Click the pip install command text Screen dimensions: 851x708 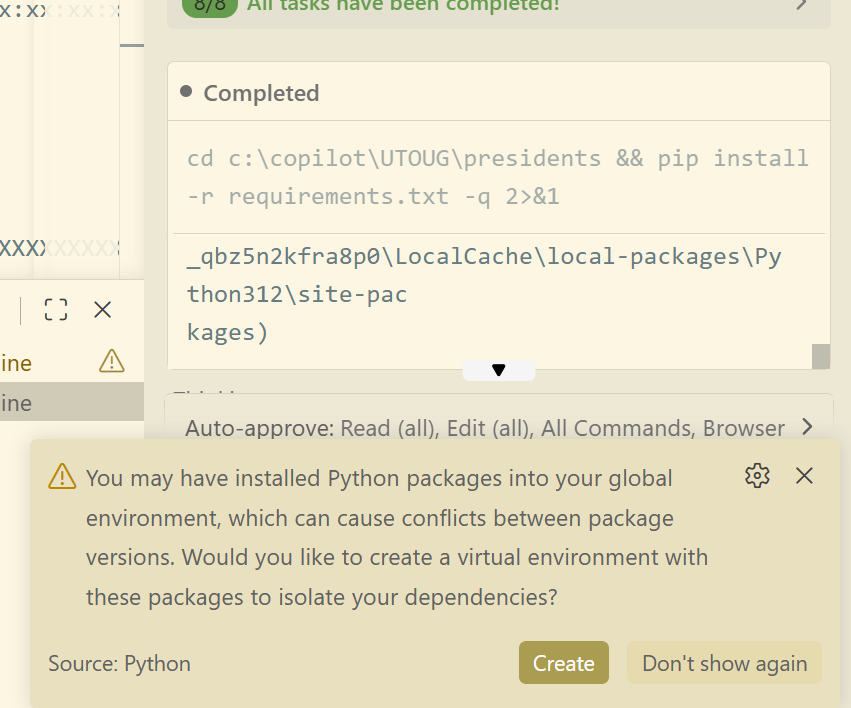click(497, 177)
